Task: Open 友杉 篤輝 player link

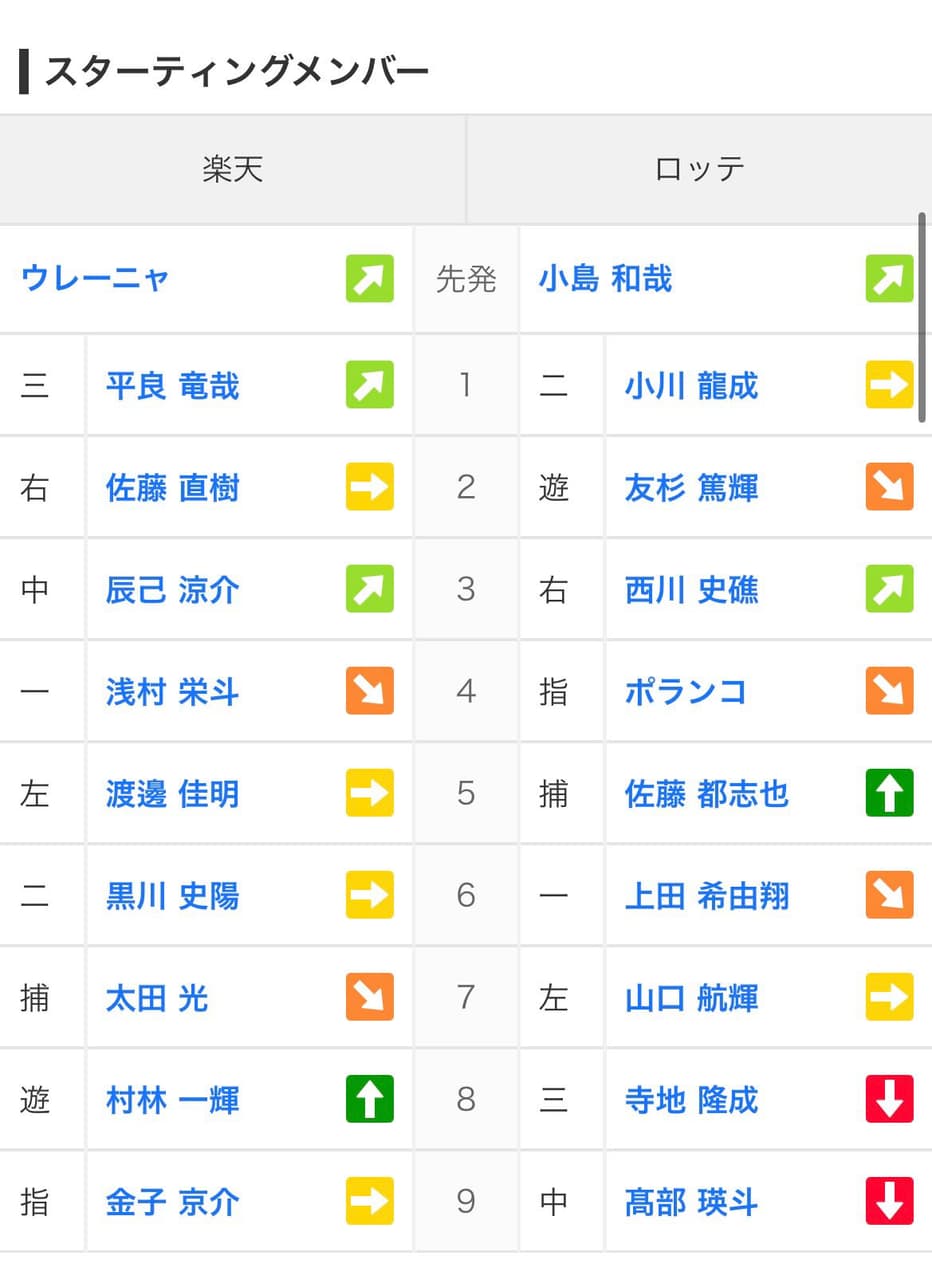Action: click(691, 488)
